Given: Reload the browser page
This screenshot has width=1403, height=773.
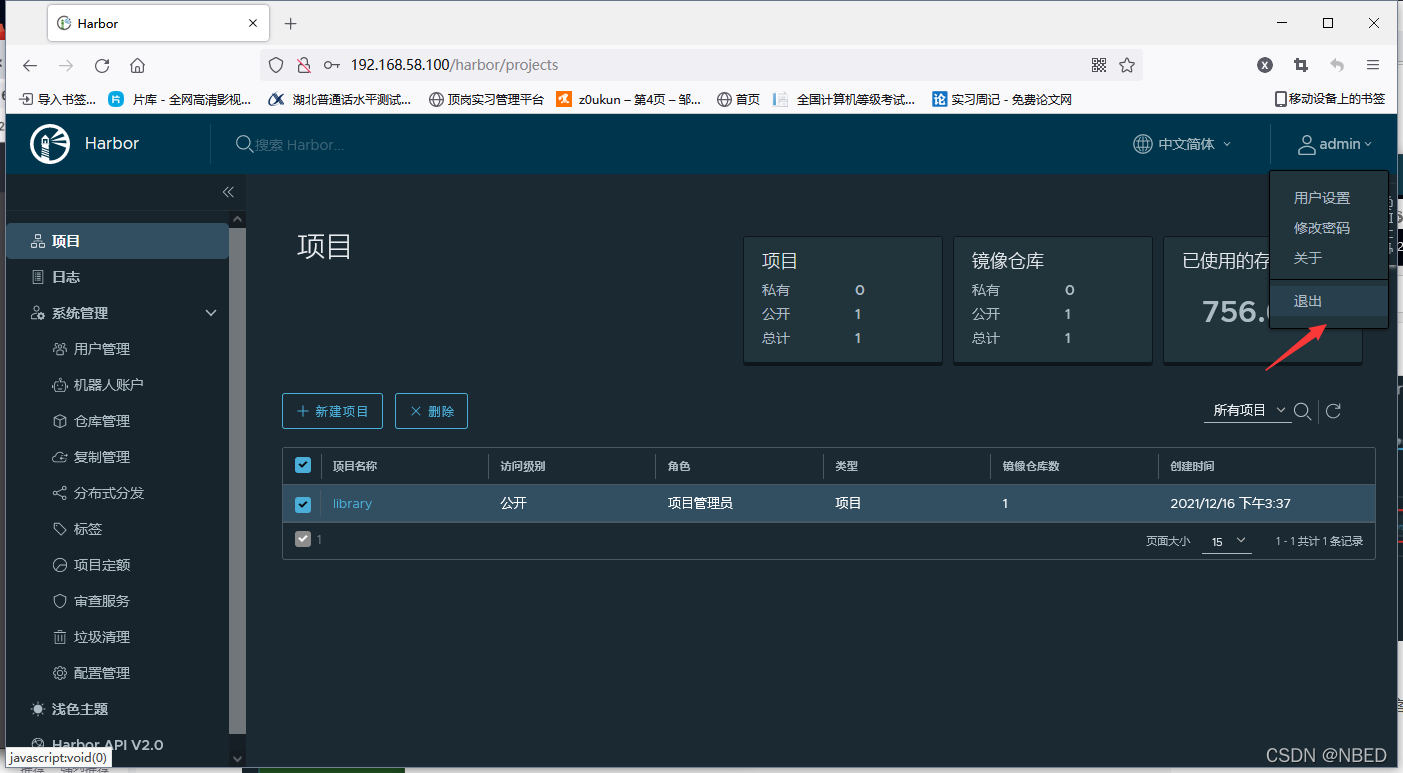Looking at the screenshot, I should 102,65.
